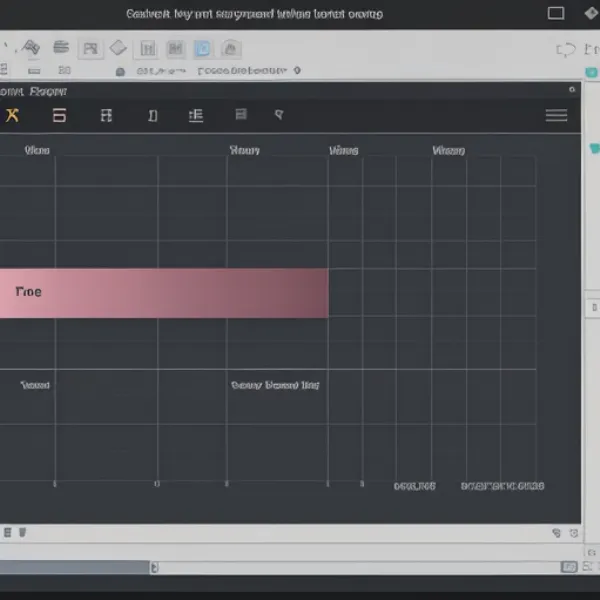Toggle the small marker icon in dark toolbar
The image size is (600, 600).
[x=279, y=115]
